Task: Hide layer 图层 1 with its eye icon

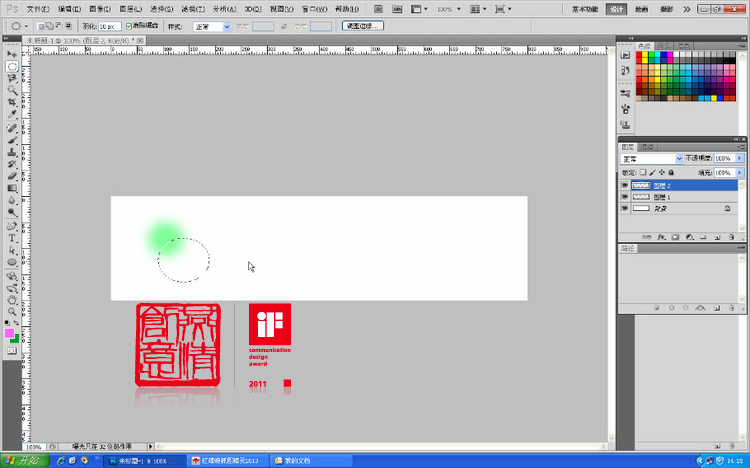Action: [x=624, y=197]
